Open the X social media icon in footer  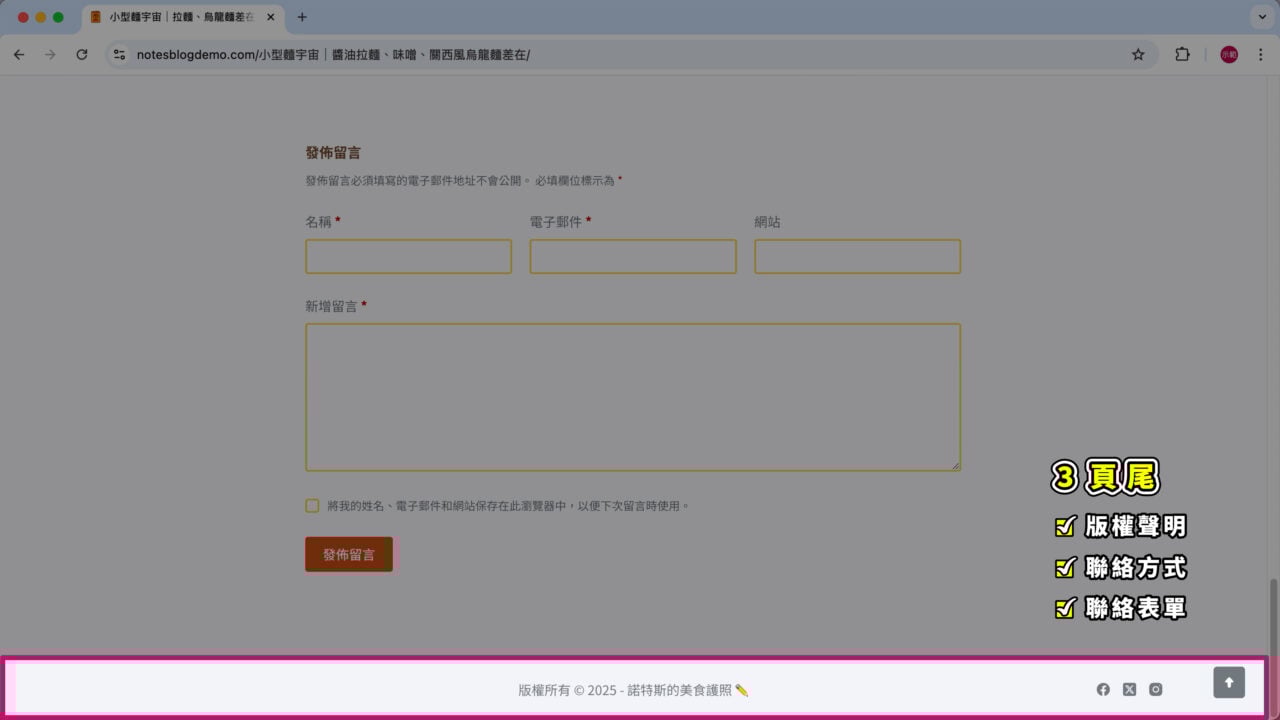(x=1129, y=689)
